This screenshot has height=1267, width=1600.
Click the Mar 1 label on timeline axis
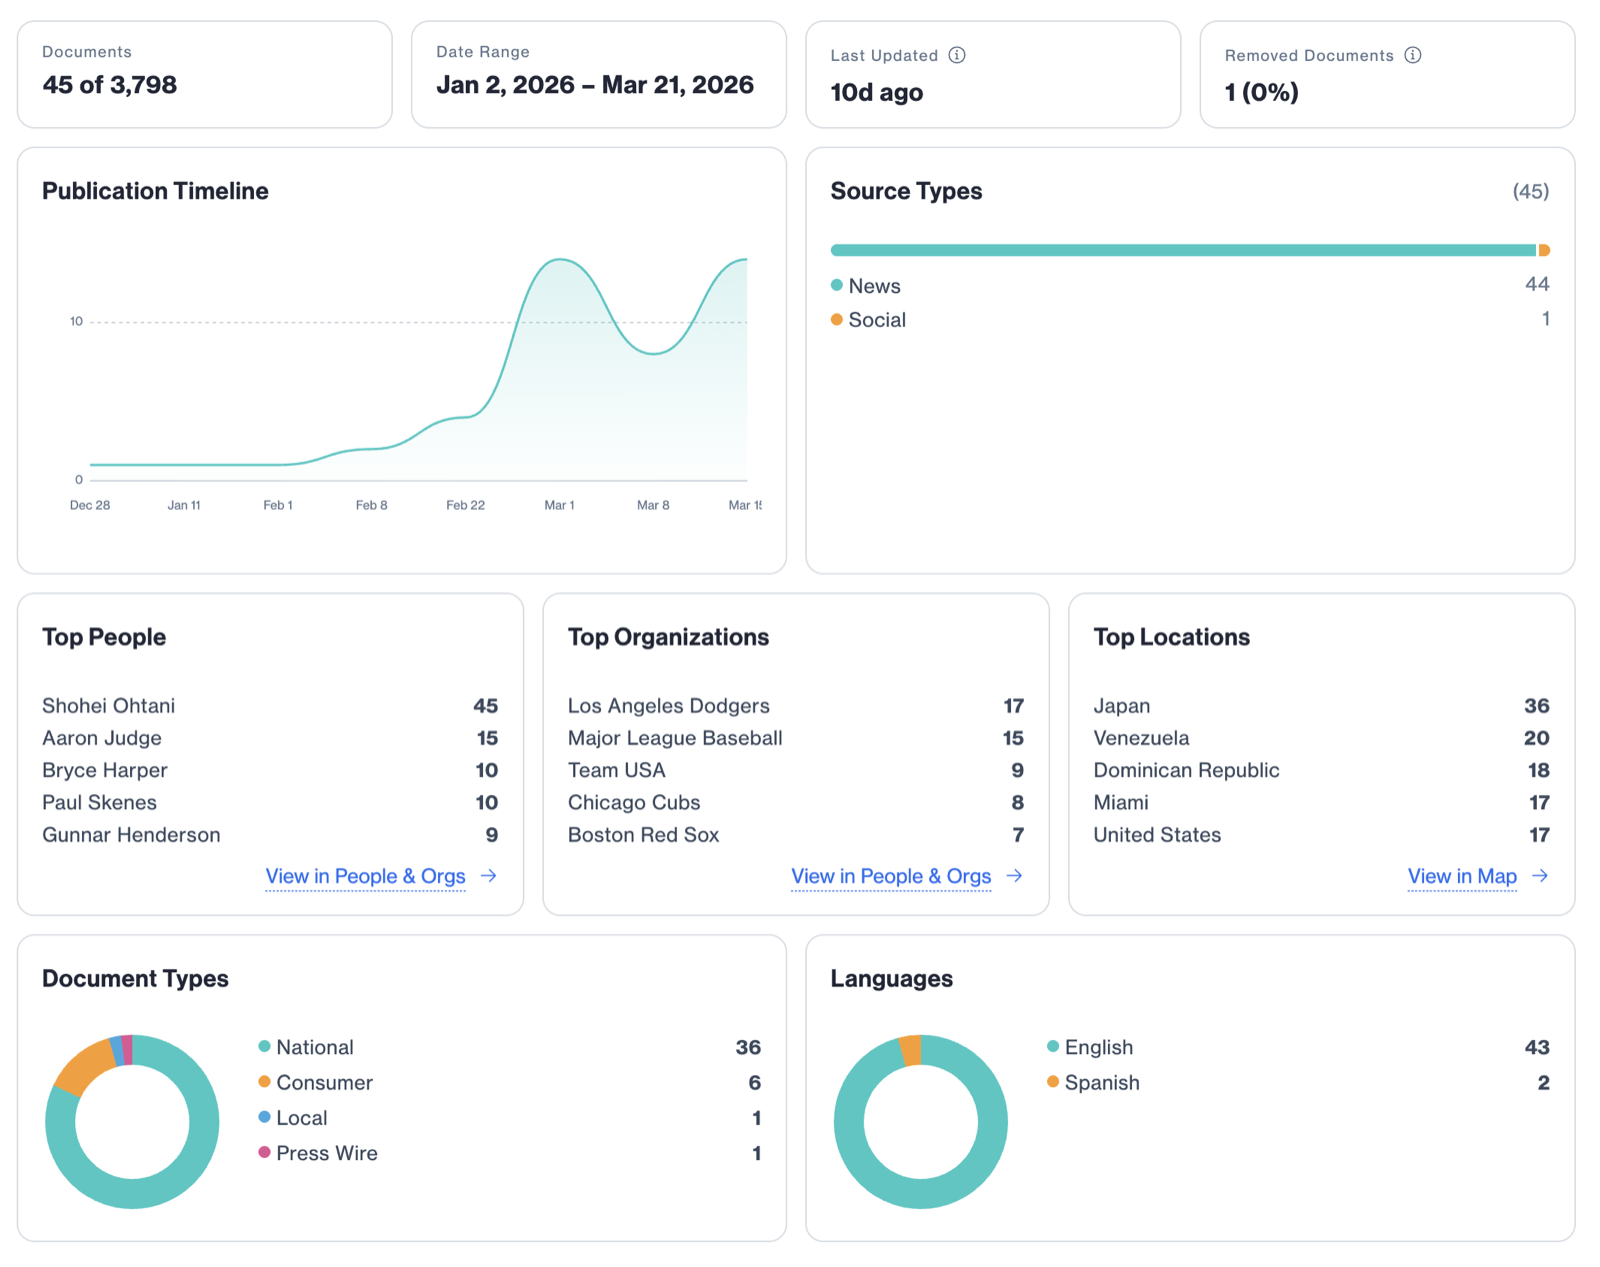(559, 505)
